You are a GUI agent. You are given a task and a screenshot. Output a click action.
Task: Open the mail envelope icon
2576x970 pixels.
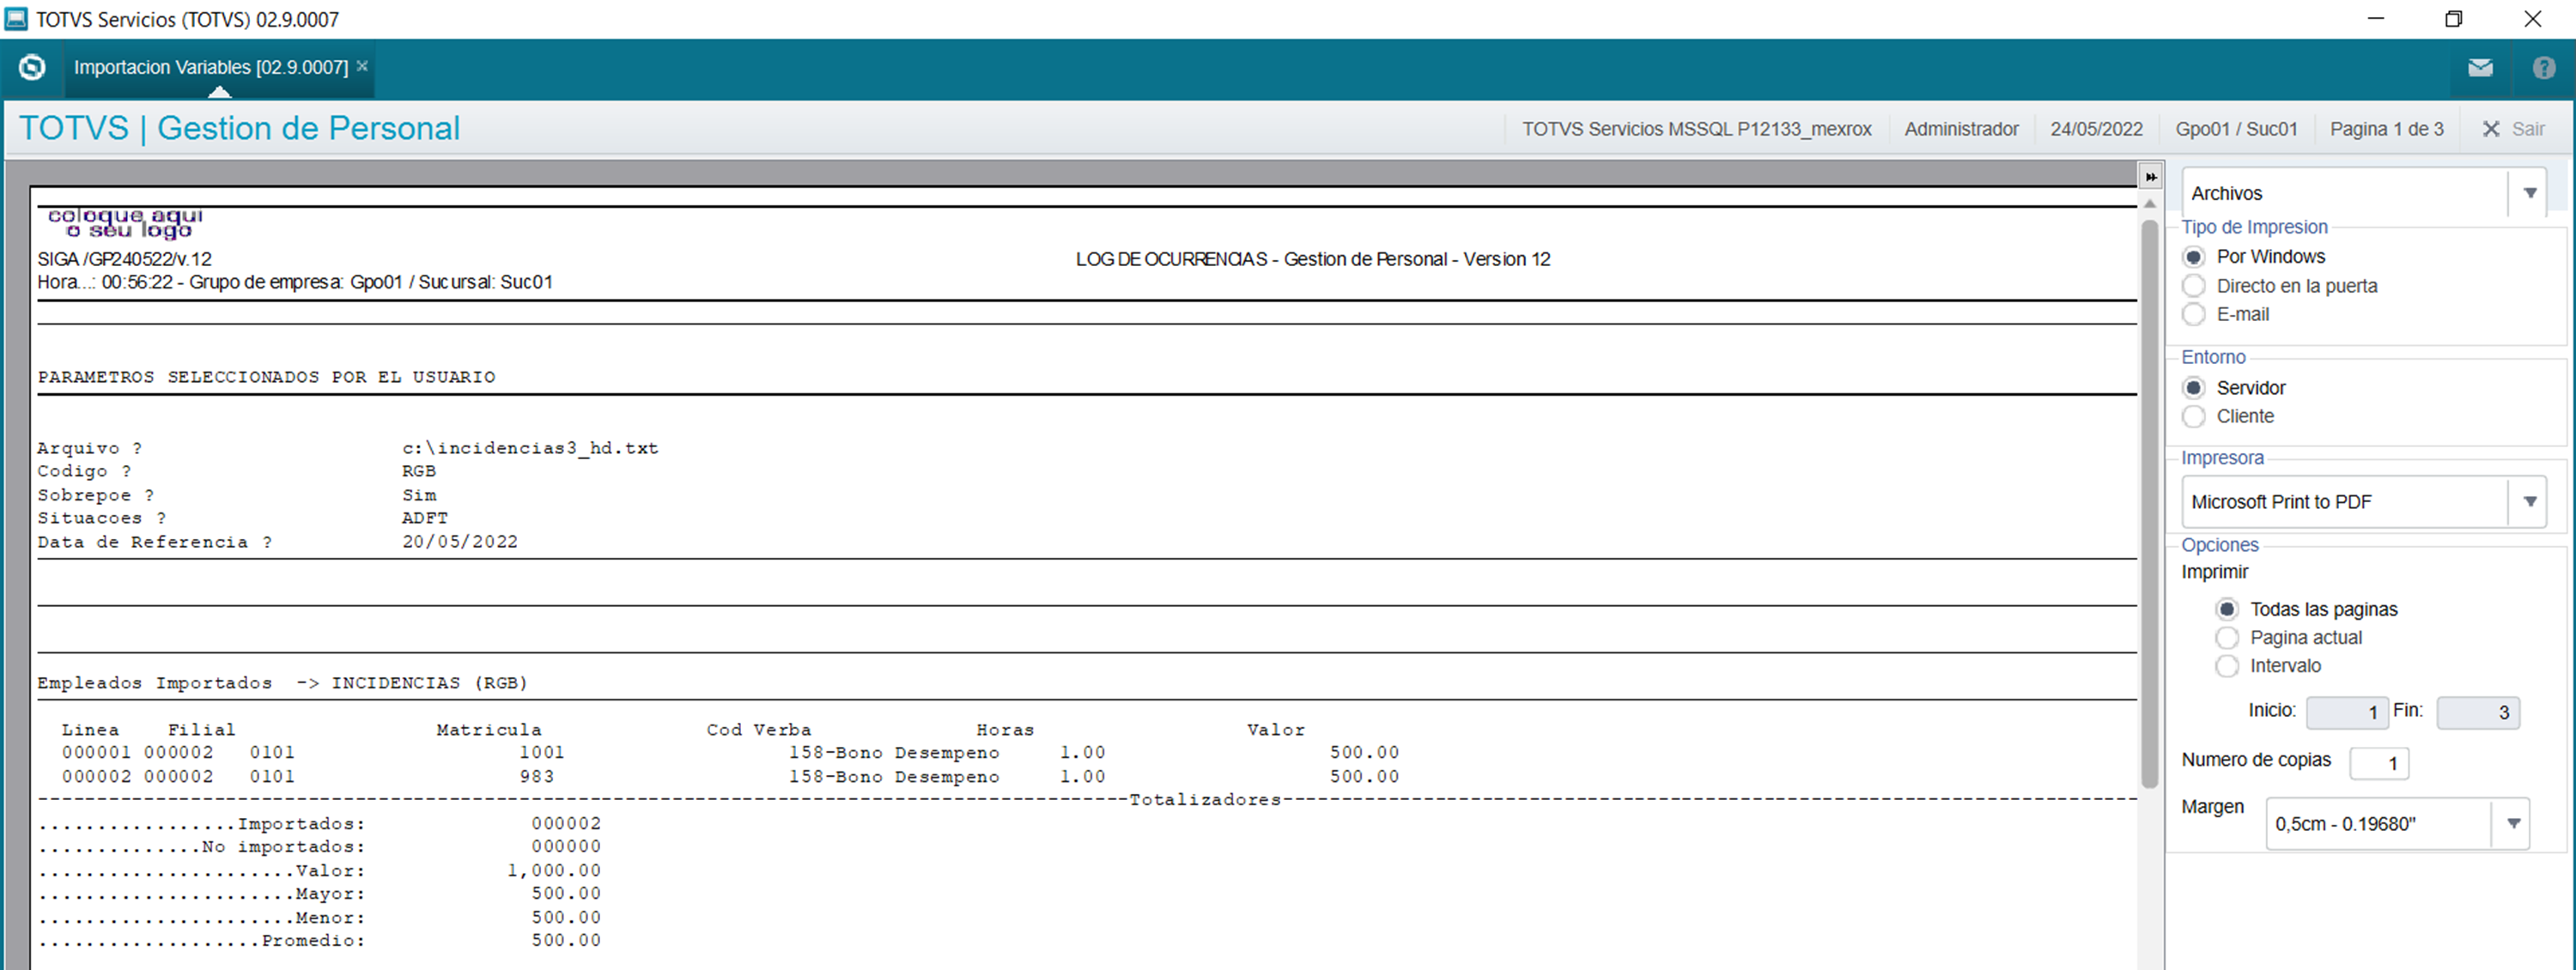click(2480, 68)
